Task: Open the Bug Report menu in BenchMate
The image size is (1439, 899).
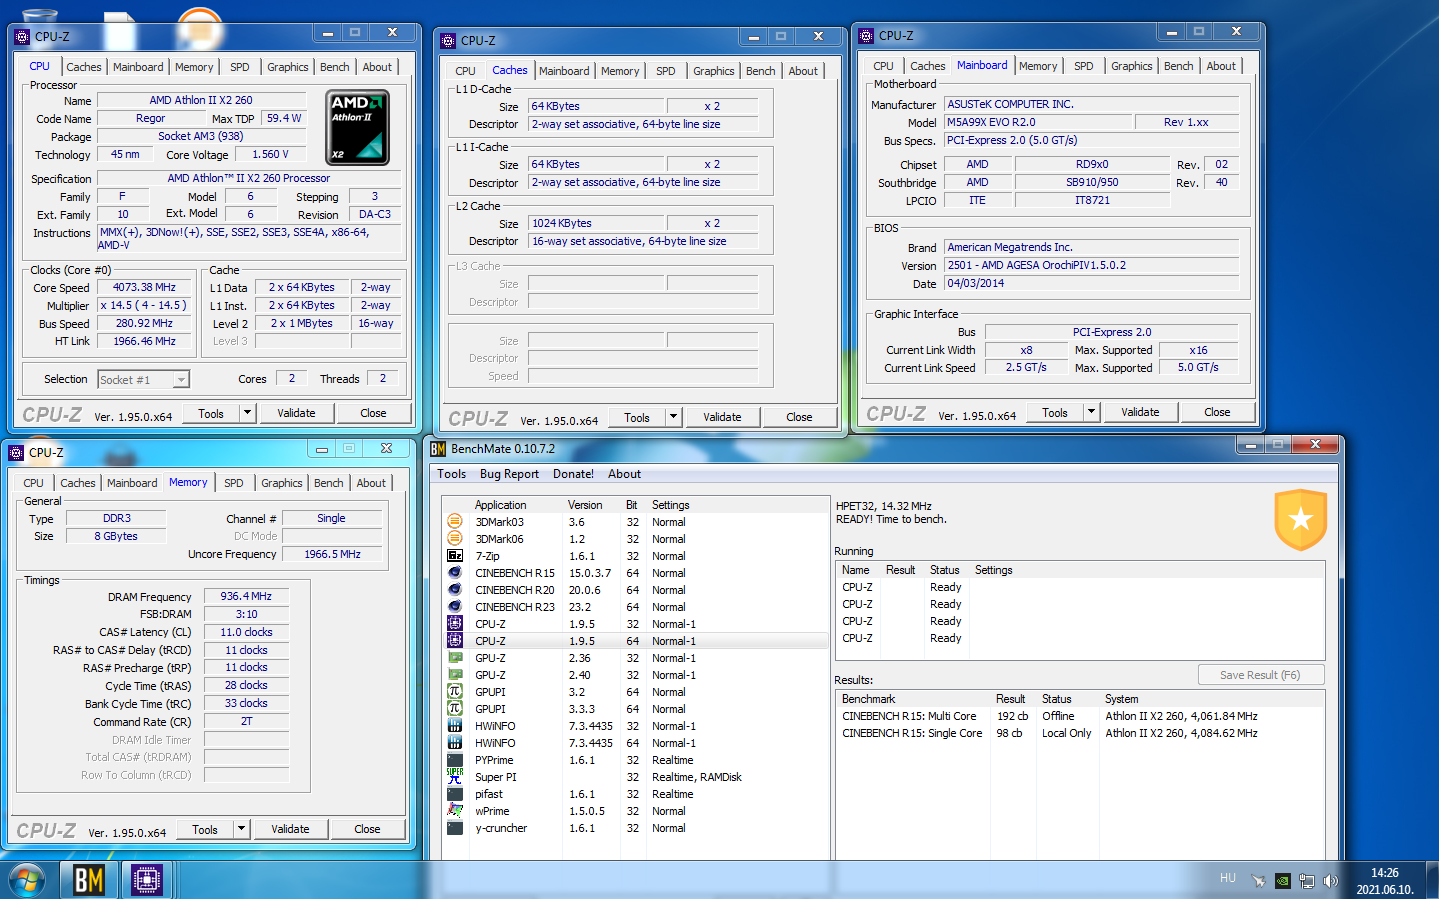Action: click(x=509, y=474)
